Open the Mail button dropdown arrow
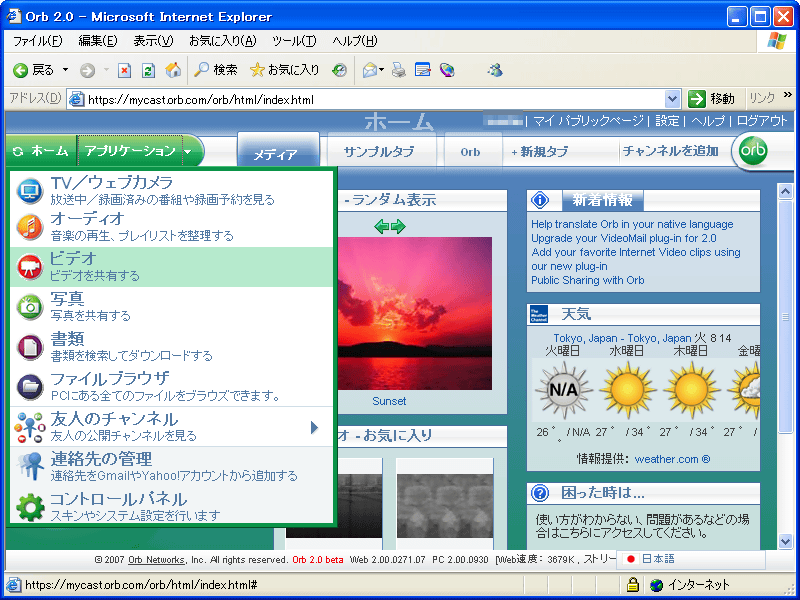Viewport: 800px width, 600px height. point(381,70)
